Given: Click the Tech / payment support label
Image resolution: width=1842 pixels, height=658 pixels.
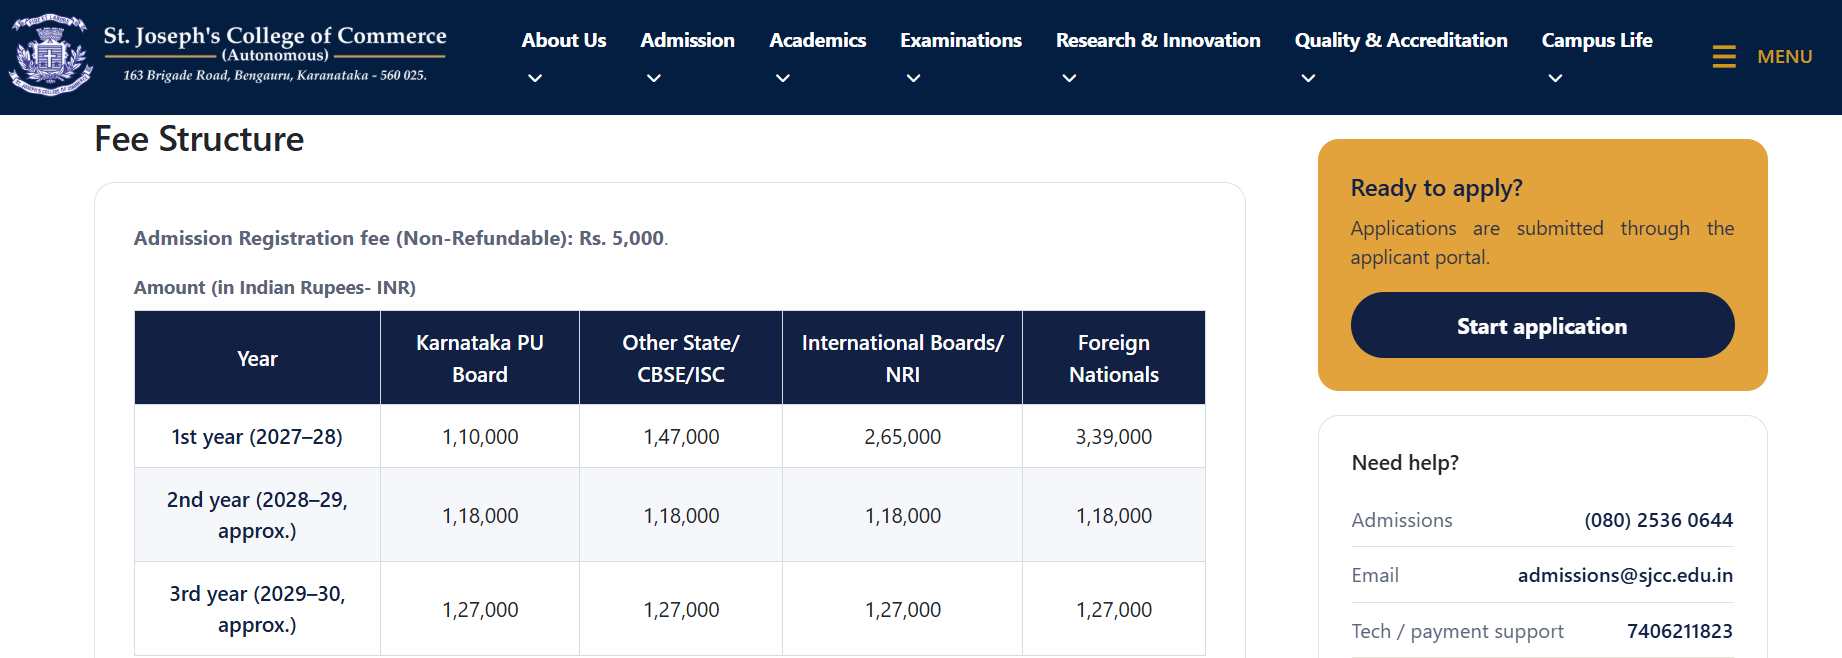Looking at the screenshot, I should pyautogui.click(x=1457, y=631).
